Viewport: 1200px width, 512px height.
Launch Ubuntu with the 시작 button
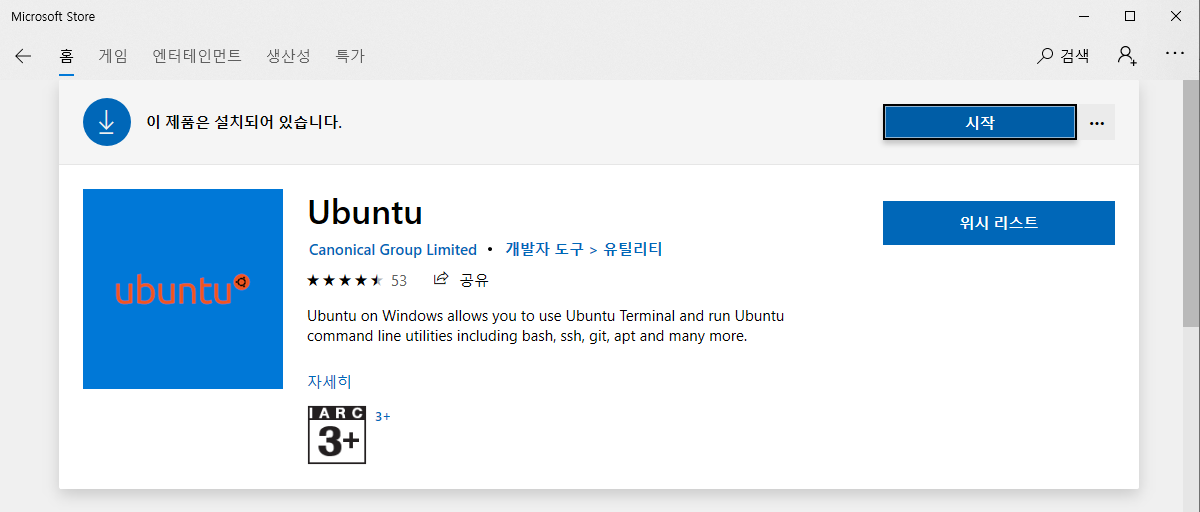[x=980, y=123]
